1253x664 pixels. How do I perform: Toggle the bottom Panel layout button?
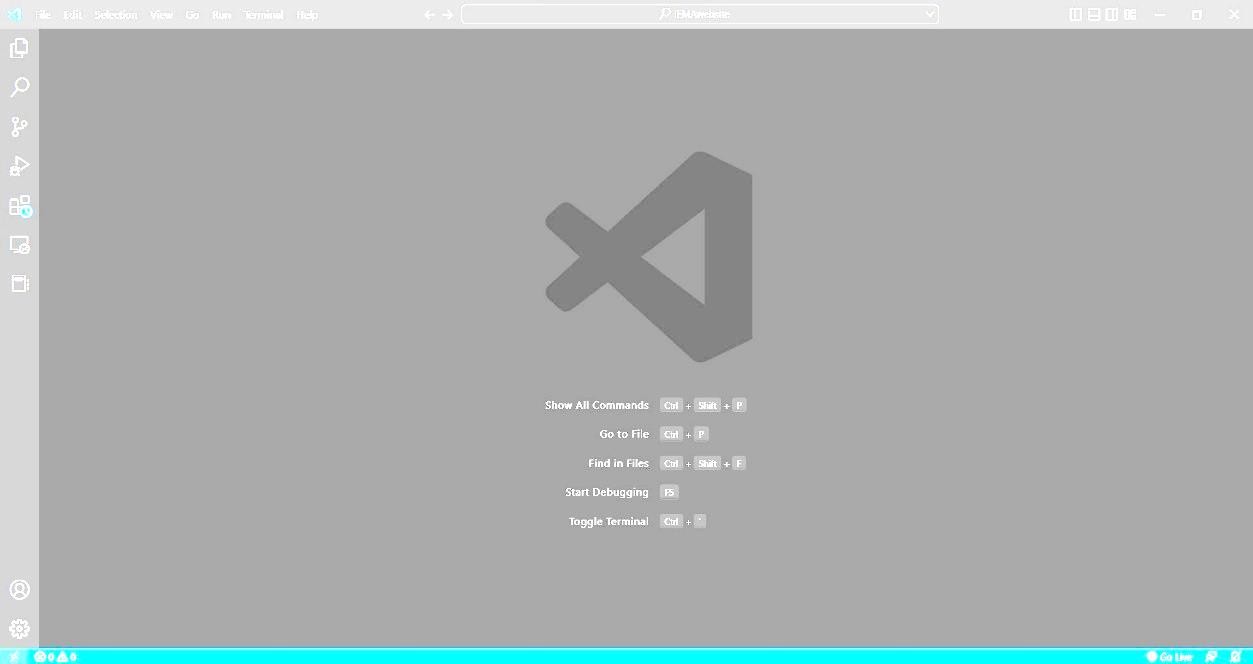point(1094,15)
